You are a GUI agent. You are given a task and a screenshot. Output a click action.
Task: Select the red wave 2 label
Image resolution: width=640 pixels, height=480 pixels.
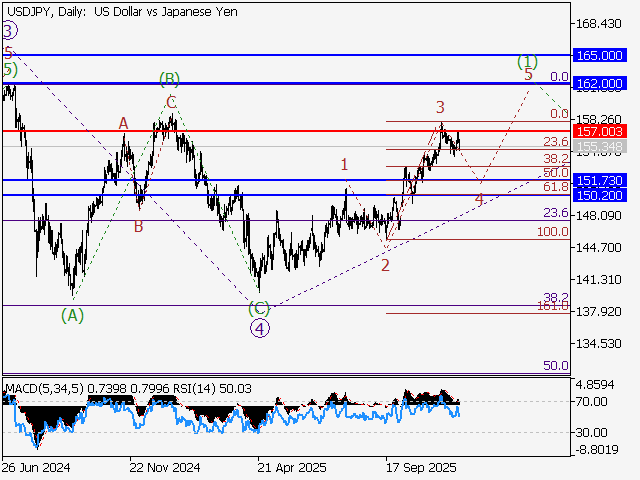tap(385, 264)
